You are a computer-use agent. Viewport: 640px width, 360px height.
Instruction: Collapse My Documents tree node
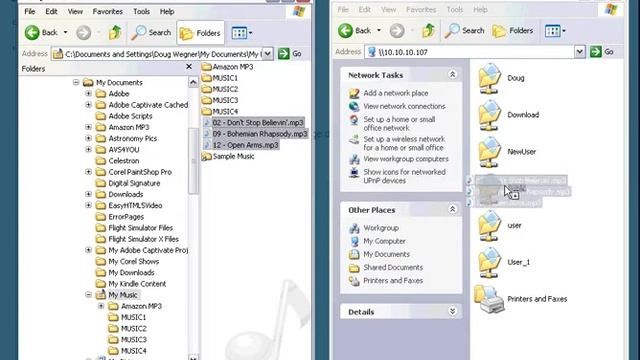[x=76, y=82]
